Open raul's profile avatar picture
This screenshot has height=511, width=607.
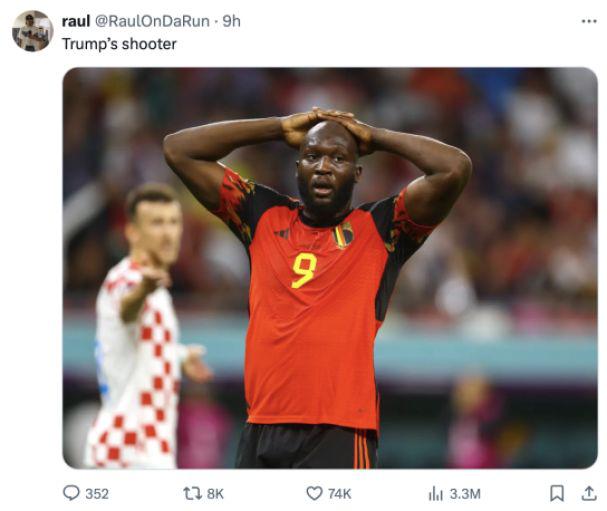pyautogui.click(x=33, y=31)
